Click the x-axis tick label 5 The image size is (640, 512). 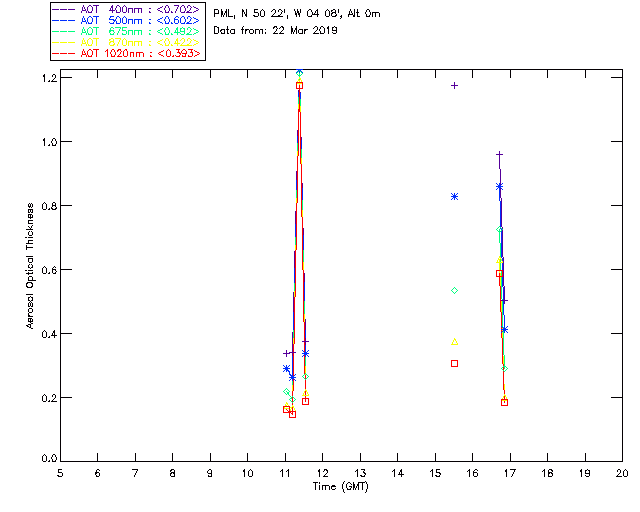(x=60, y=473)
